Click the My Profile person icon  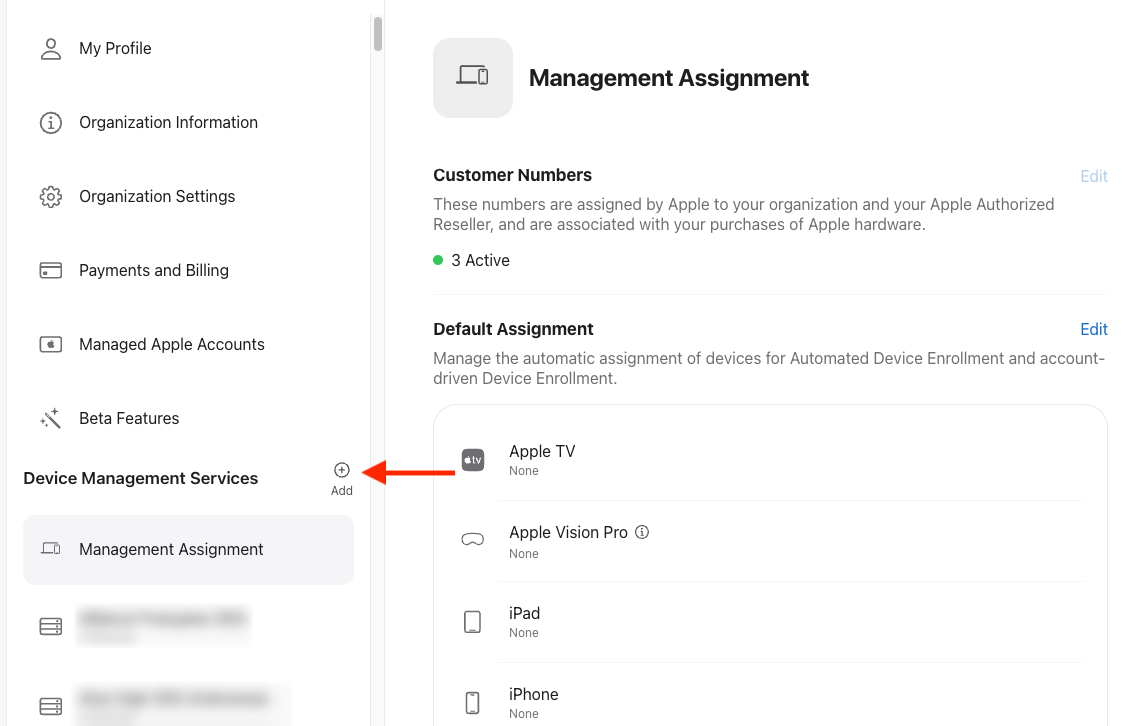[x=50, y=49]
